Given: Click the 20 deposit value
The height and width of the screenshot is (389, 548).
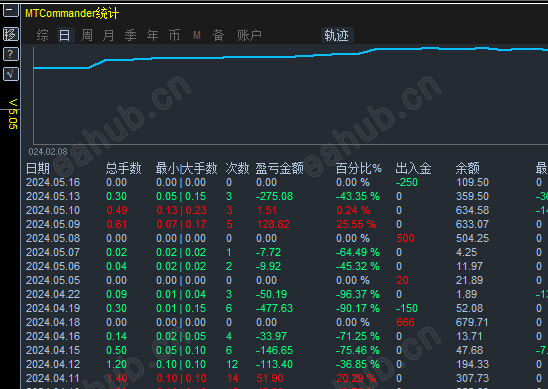Looking at the screenshot, I should (402, 280).
